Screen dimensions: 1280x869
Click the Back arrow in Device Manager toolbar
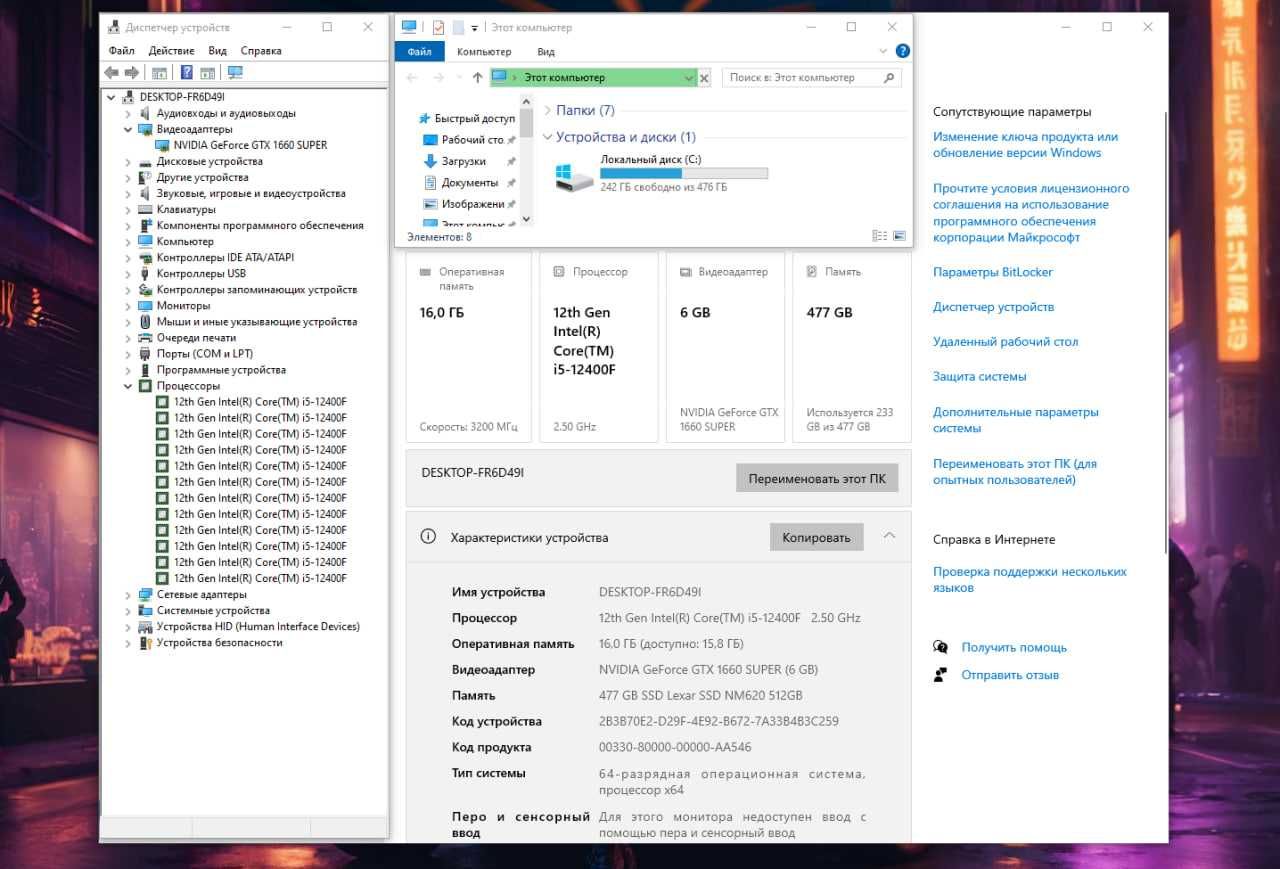tap(111, 72)
